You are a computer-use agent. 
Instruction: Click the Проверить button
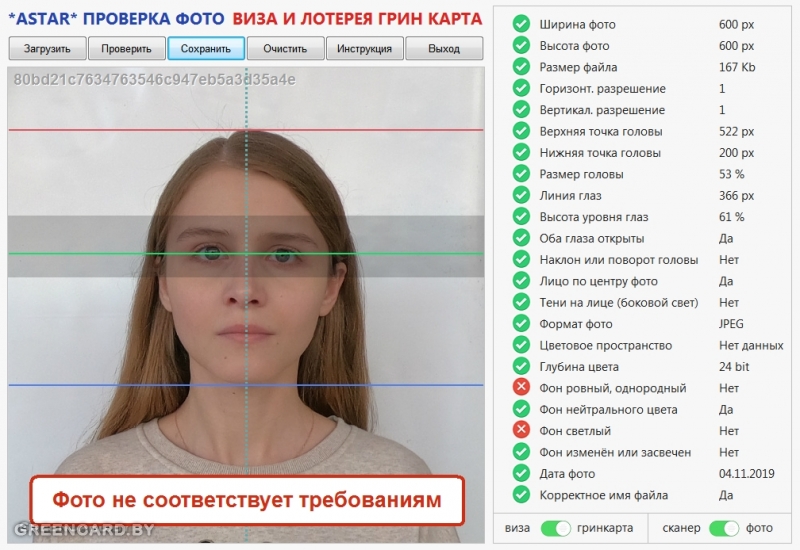(127, 48)
